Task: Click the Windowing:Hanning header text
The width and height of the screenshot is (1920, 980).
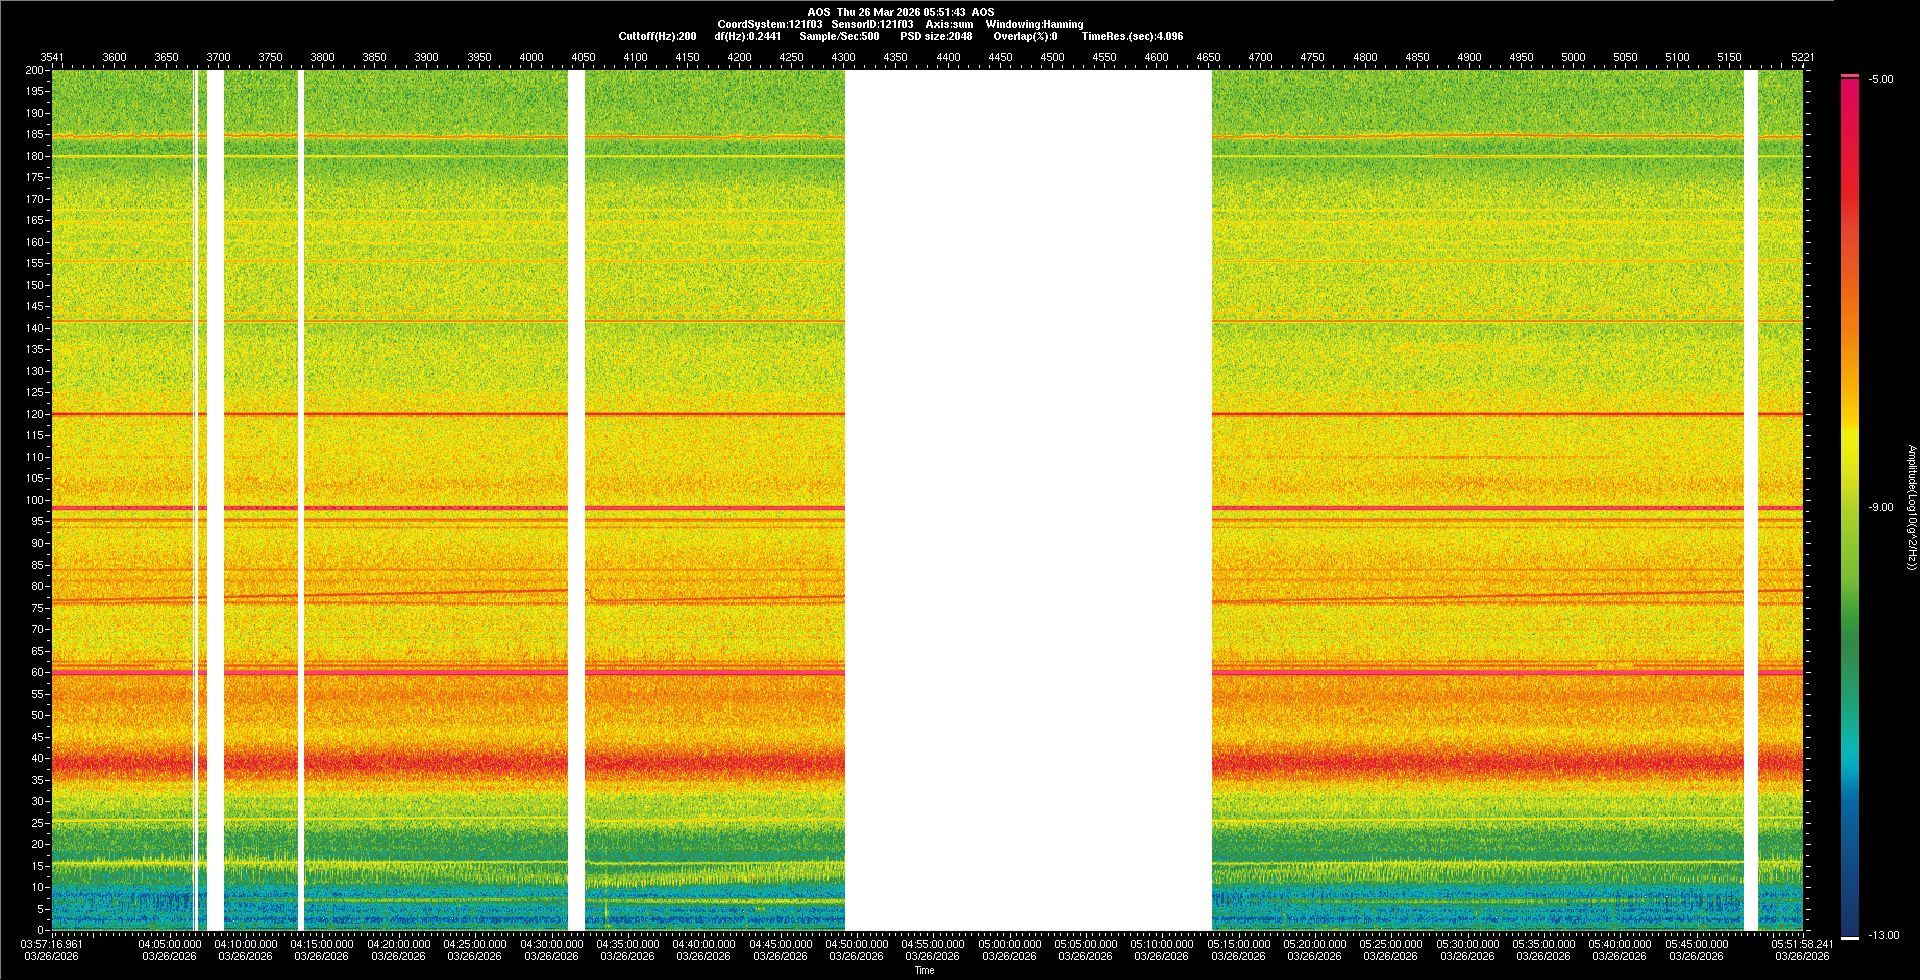Action: [x=1034, y=24]
